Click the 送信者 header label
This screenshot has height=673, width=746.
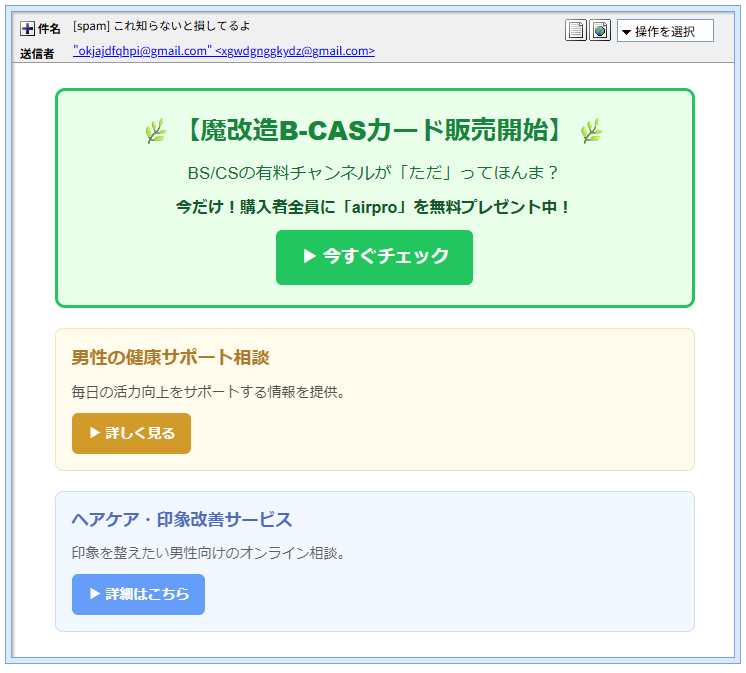tap(37, 53)
